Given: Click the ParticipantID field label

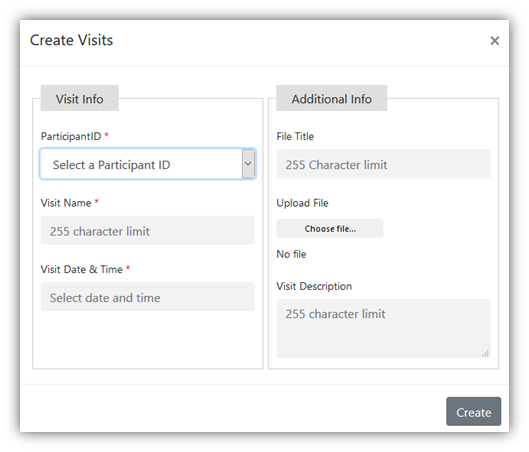Looking at the screenshot, I should tap(71, 136).
